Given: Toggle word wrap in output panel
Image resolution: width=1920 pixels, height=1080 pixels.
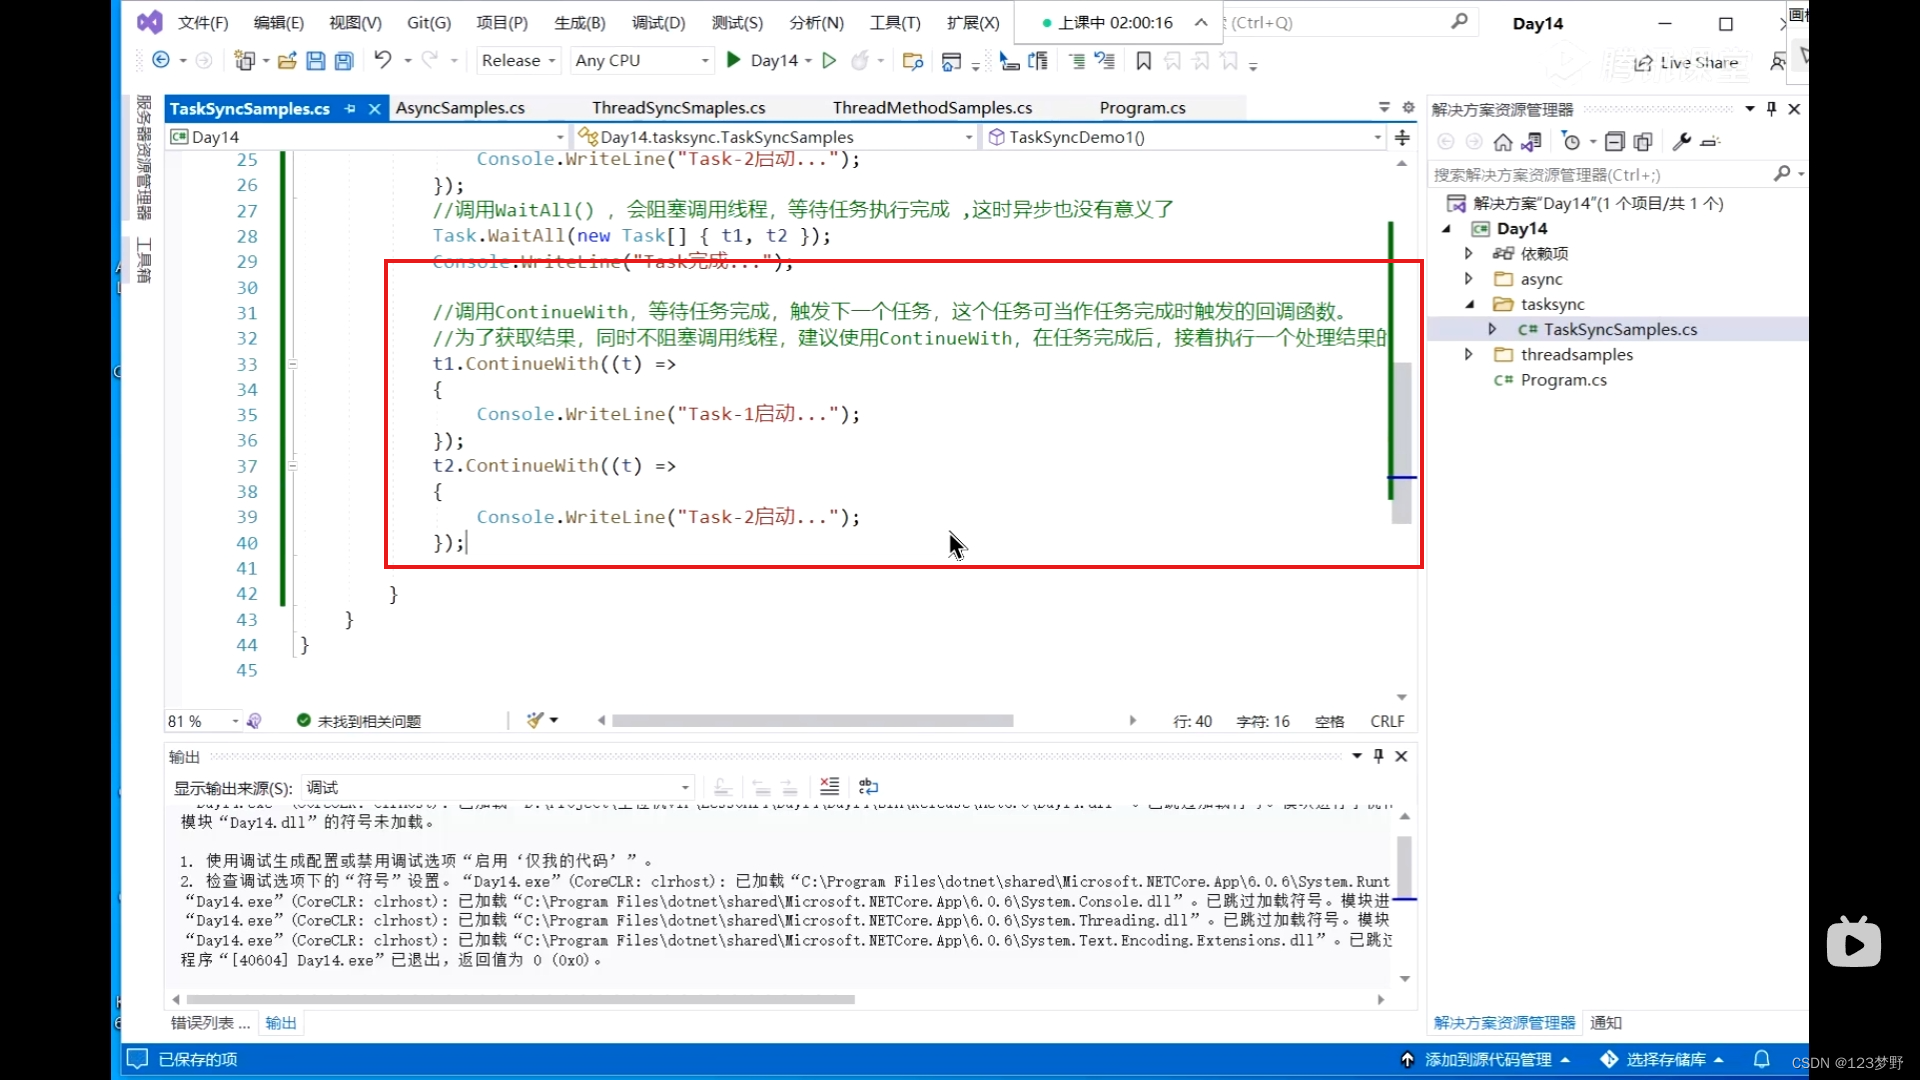Looking at the screenshot, I should pos(868,787).
